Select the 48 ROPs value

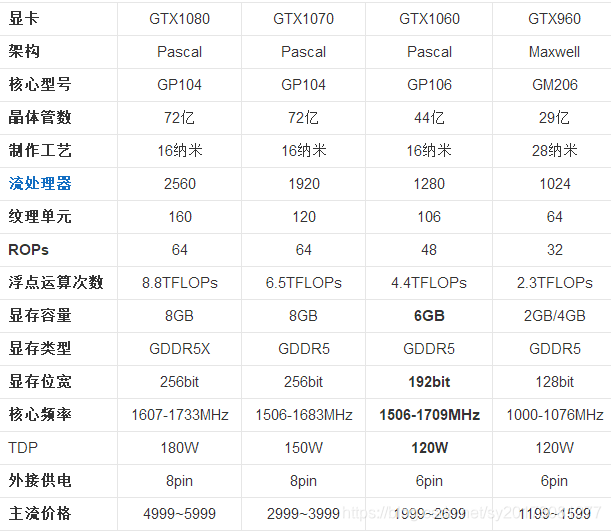429,250
